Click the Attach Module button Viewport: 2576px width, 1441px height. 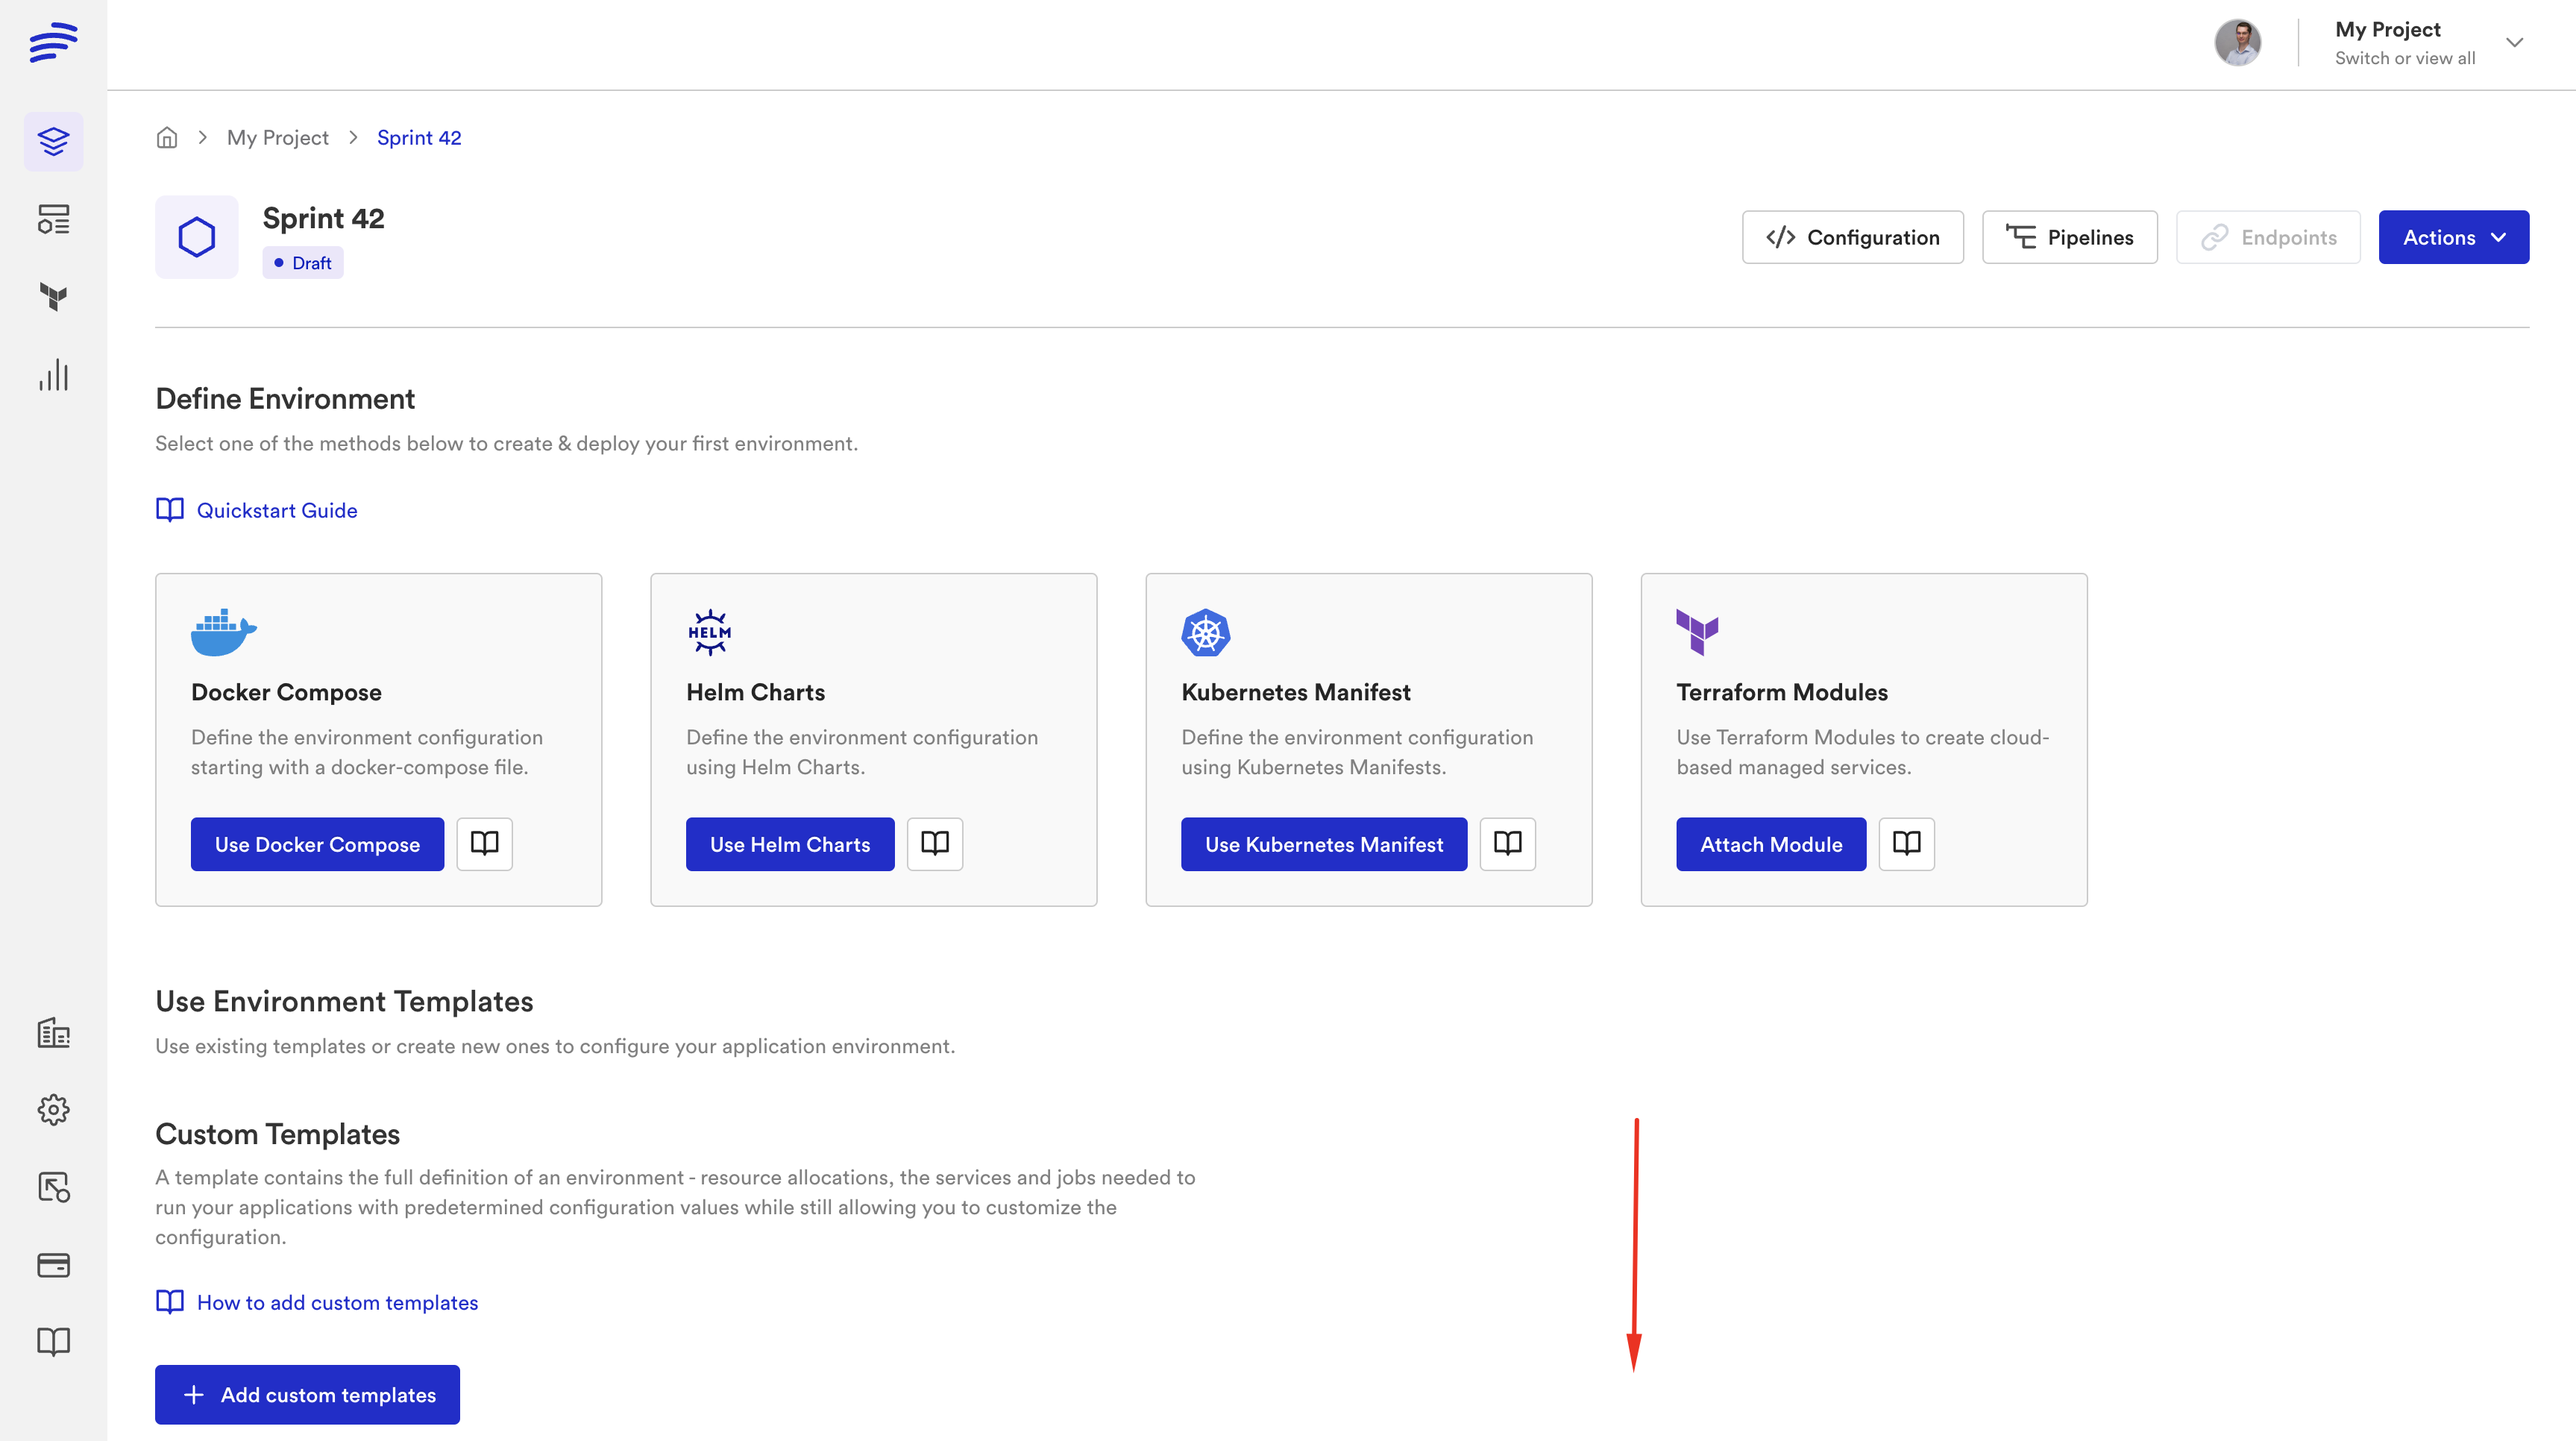[x=1770, y=844]
